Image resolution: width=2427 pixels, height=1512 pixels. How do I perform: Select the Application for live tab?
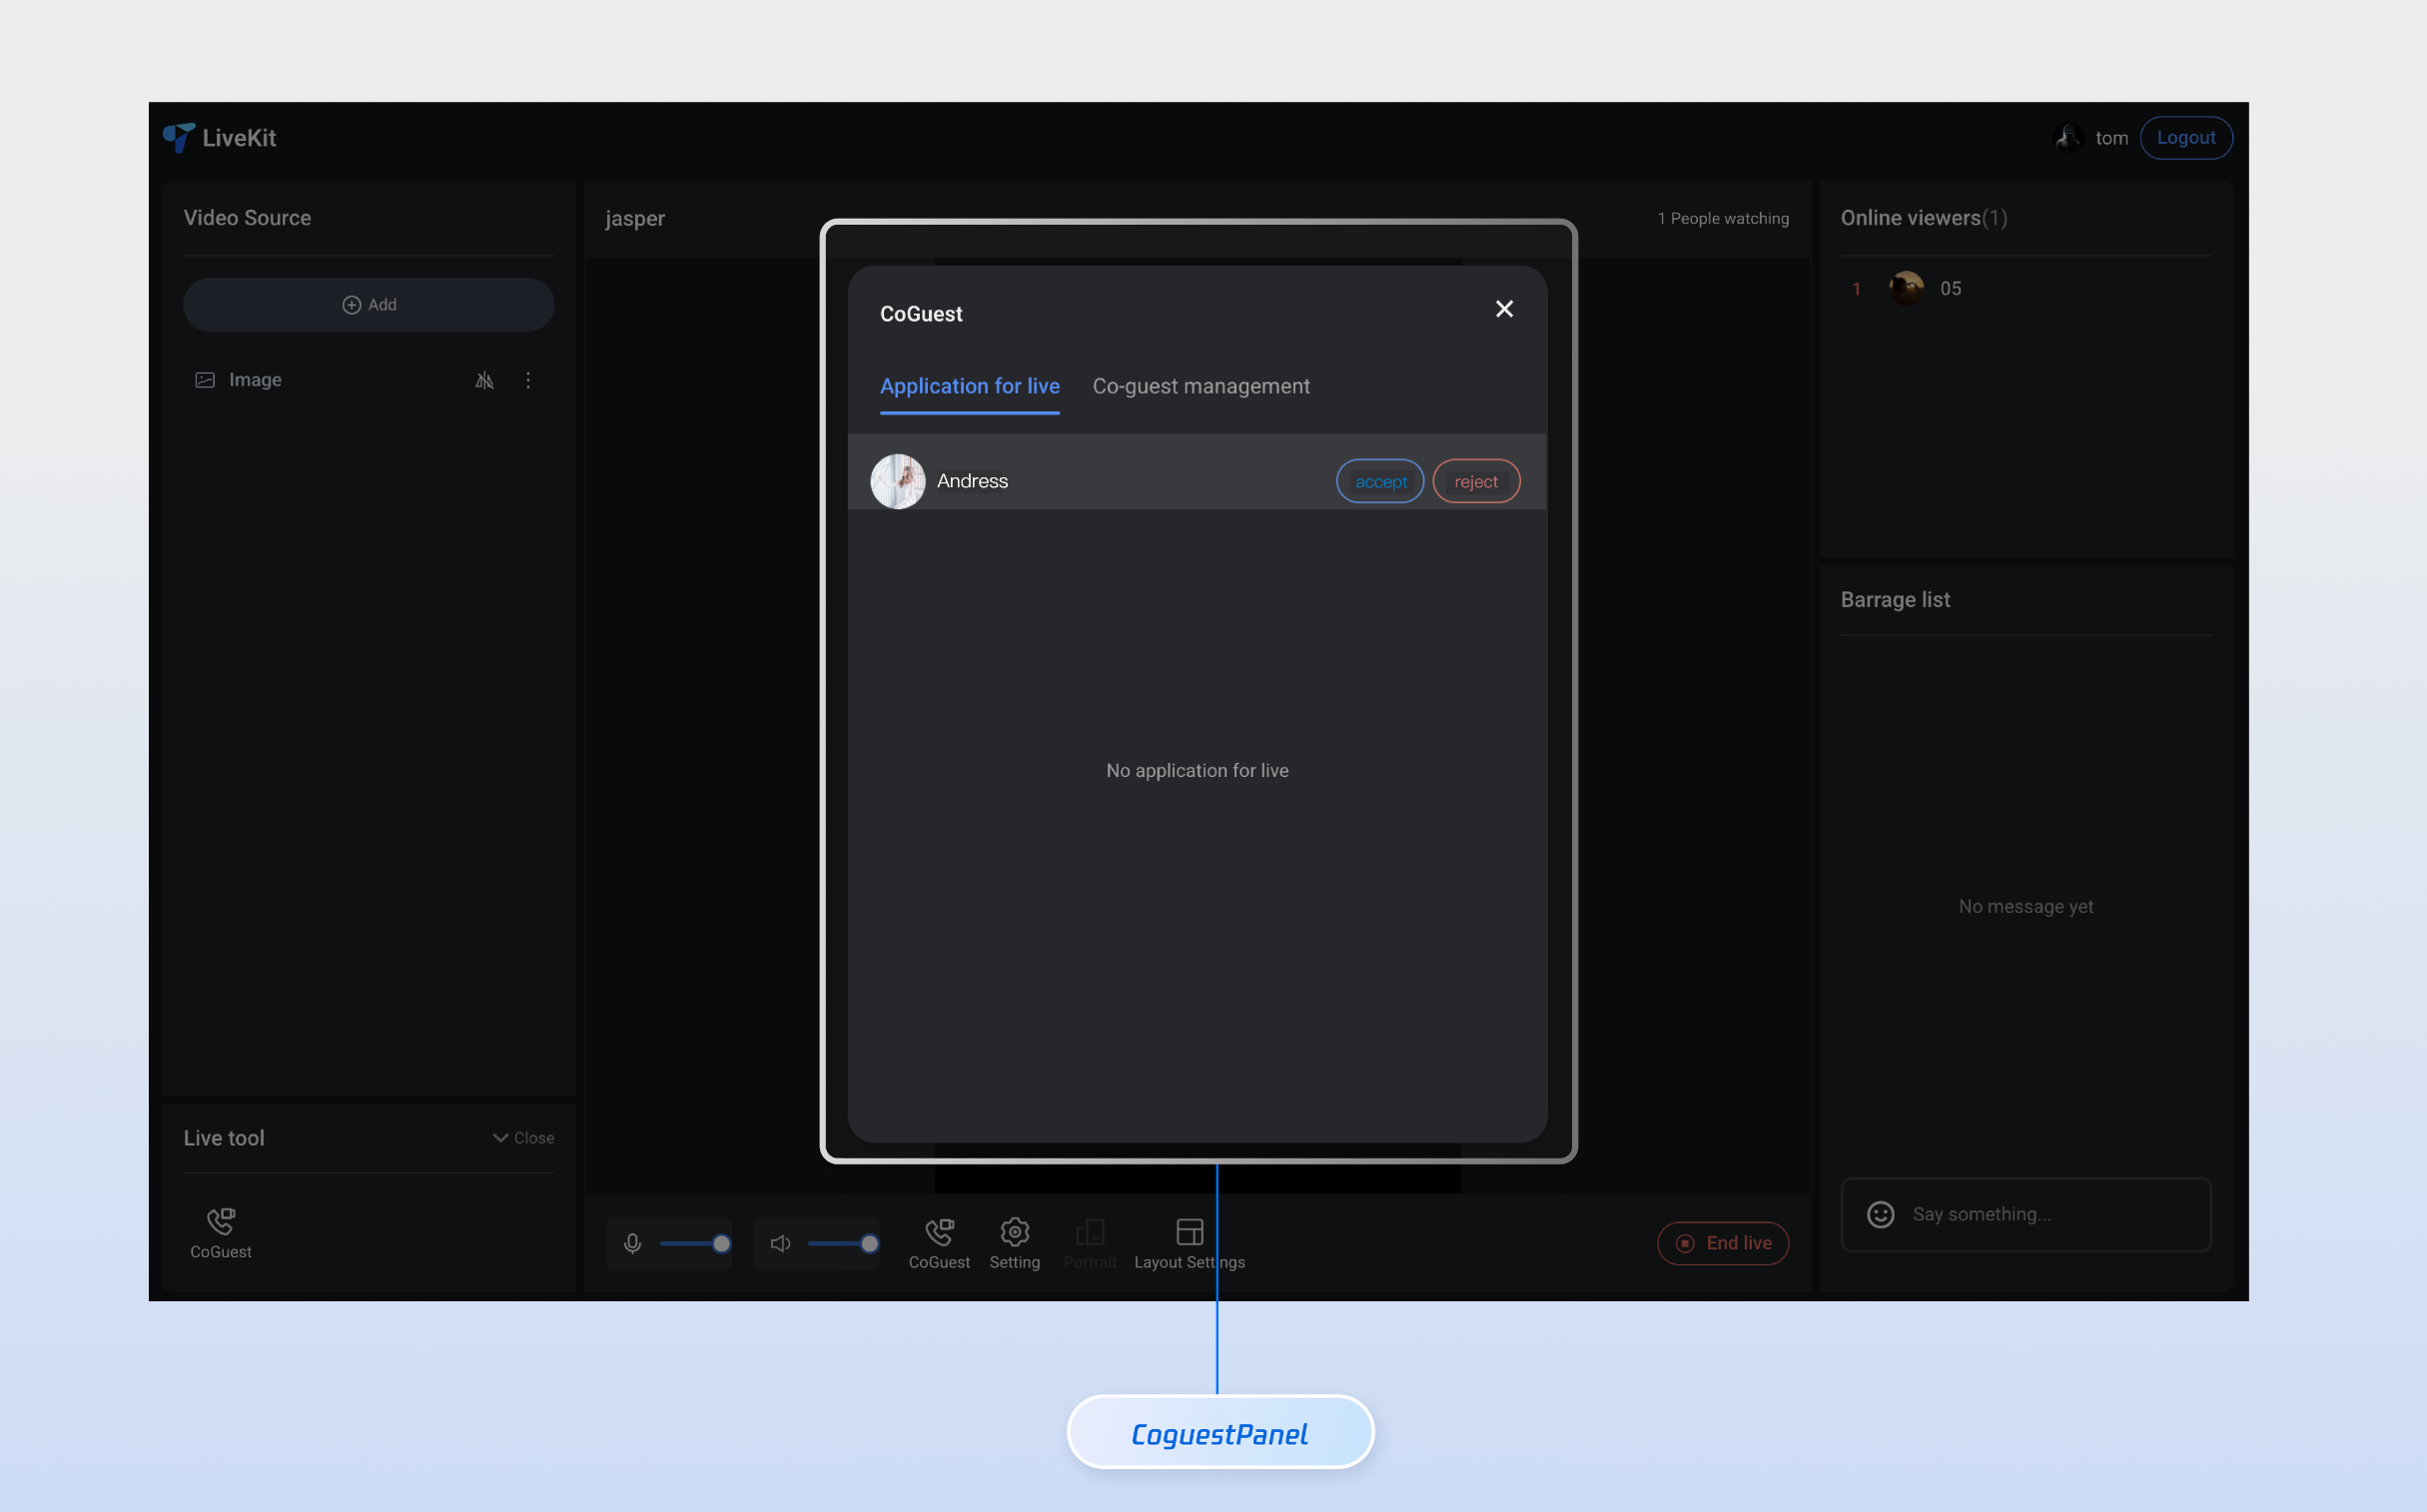(969, 386)
